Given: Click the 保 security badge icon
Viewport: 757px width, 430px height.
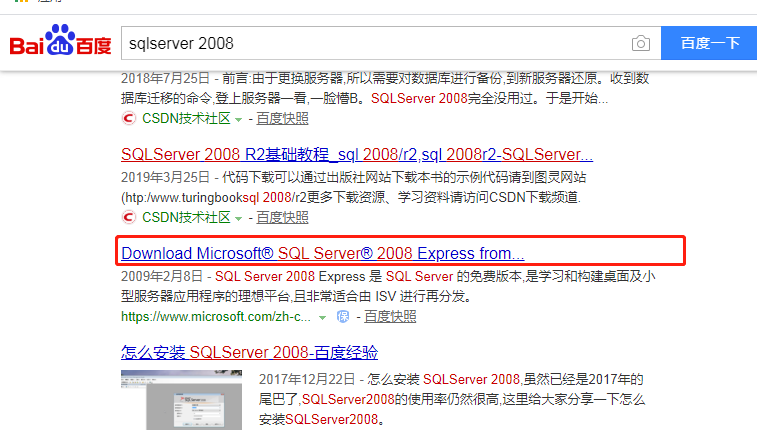Looking at the screenshot, I should tap(343, 317).
